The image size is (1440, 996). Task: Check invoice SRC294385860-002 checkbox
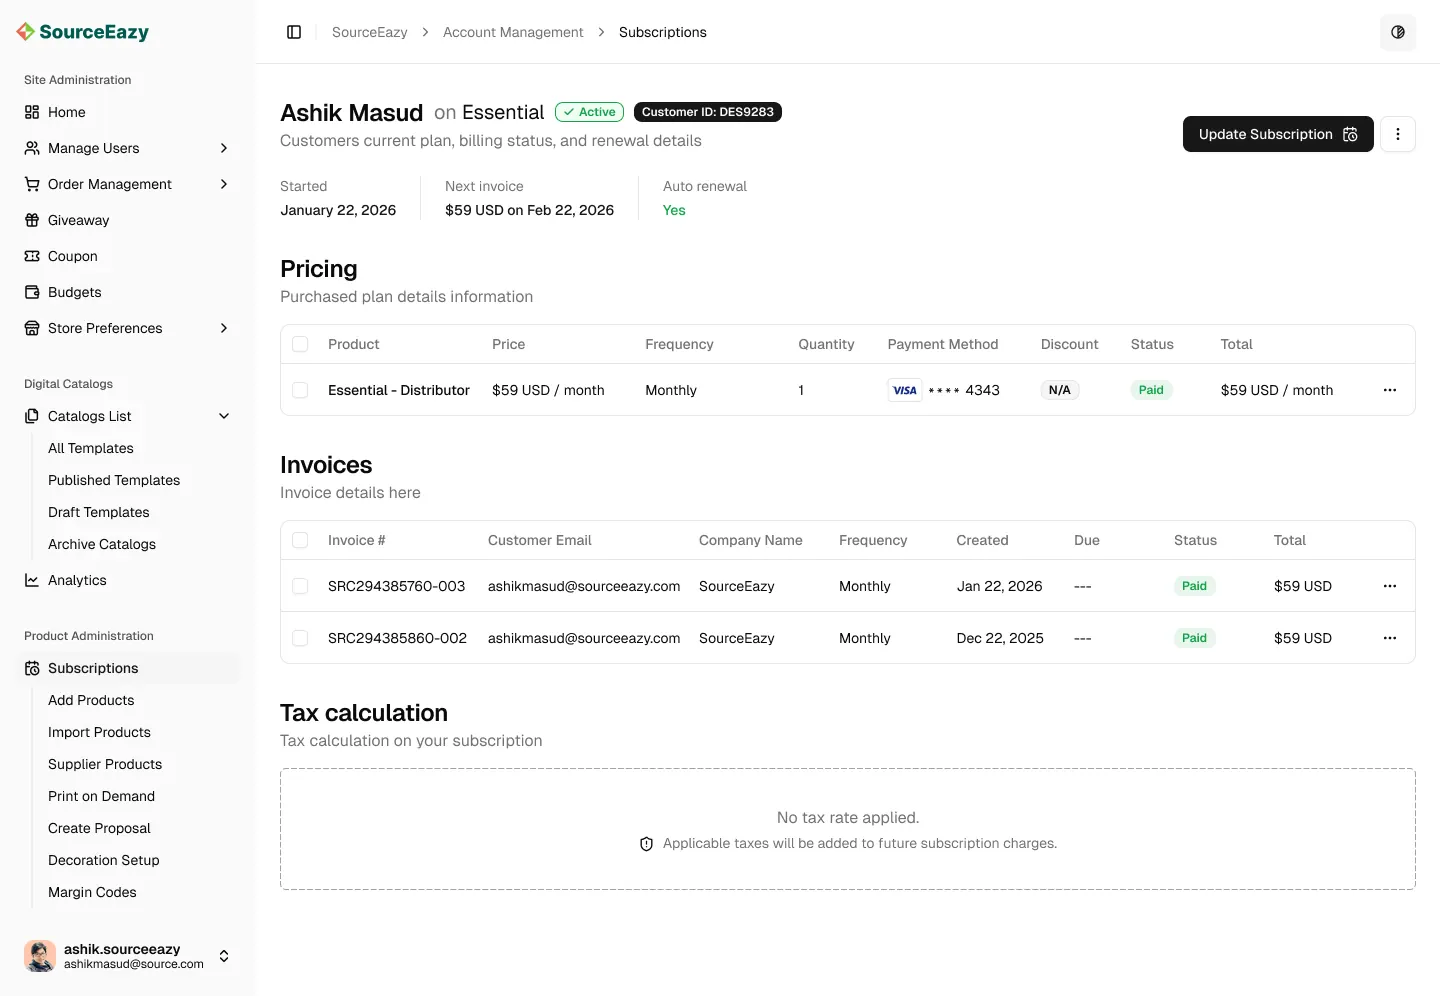tap(300, 638)
